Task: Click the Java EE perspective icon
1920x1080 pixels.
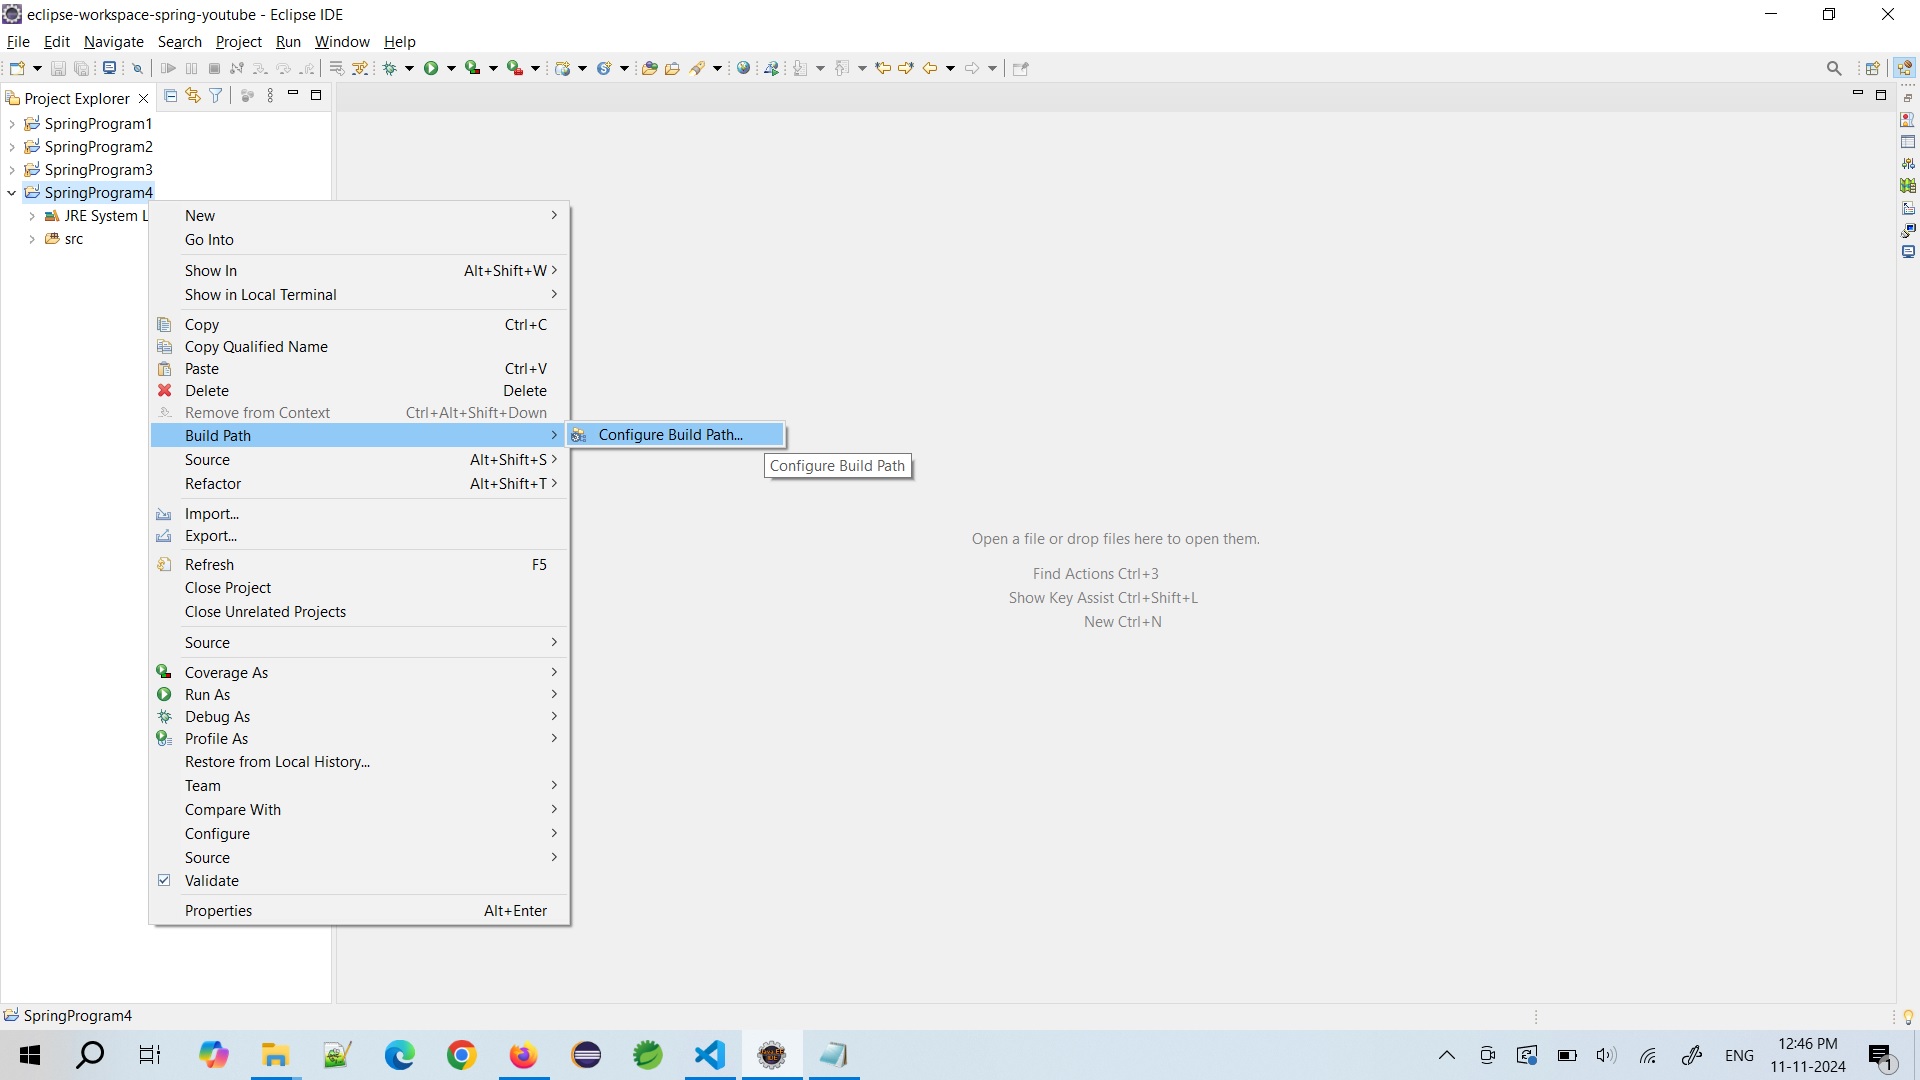Action: tap(1904, 68)
